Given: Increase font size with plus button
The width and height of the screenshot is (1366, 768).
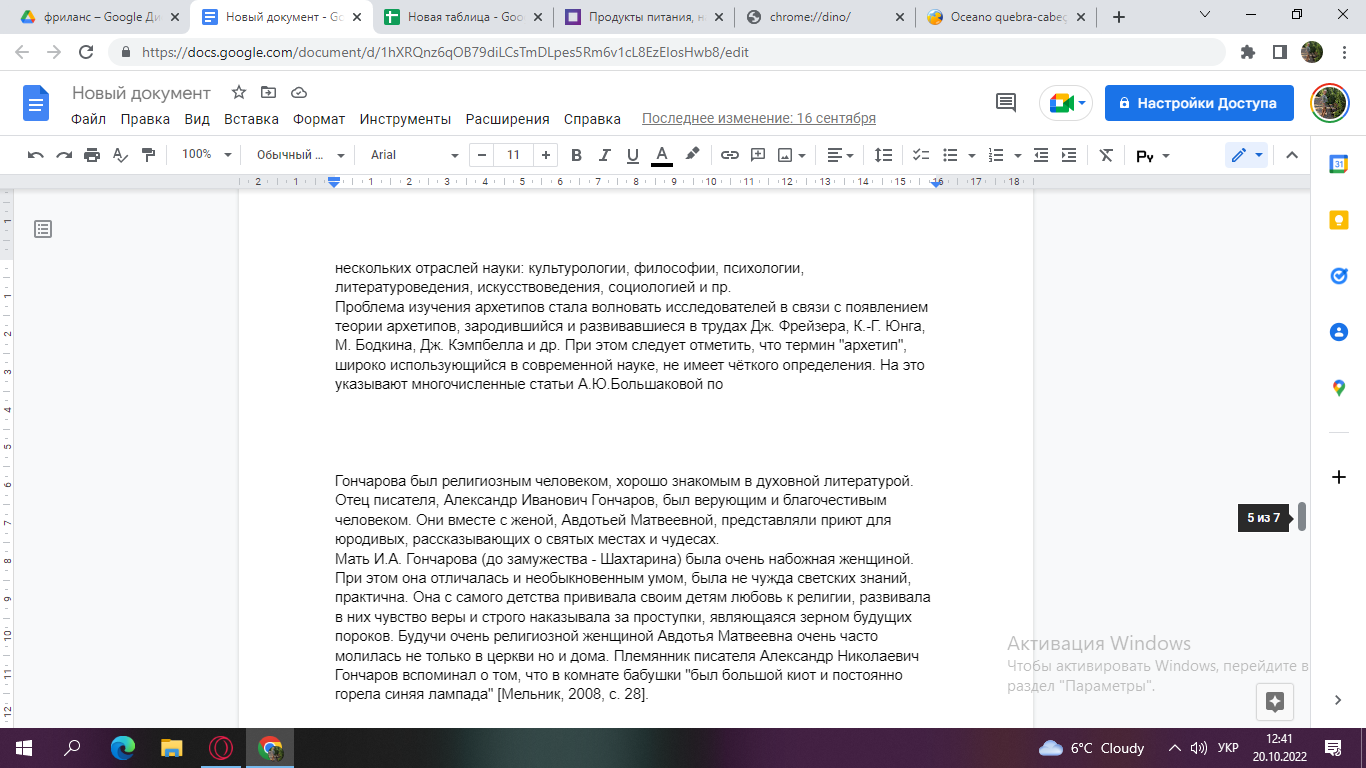Looking at the screenshot, I should 545,155.
